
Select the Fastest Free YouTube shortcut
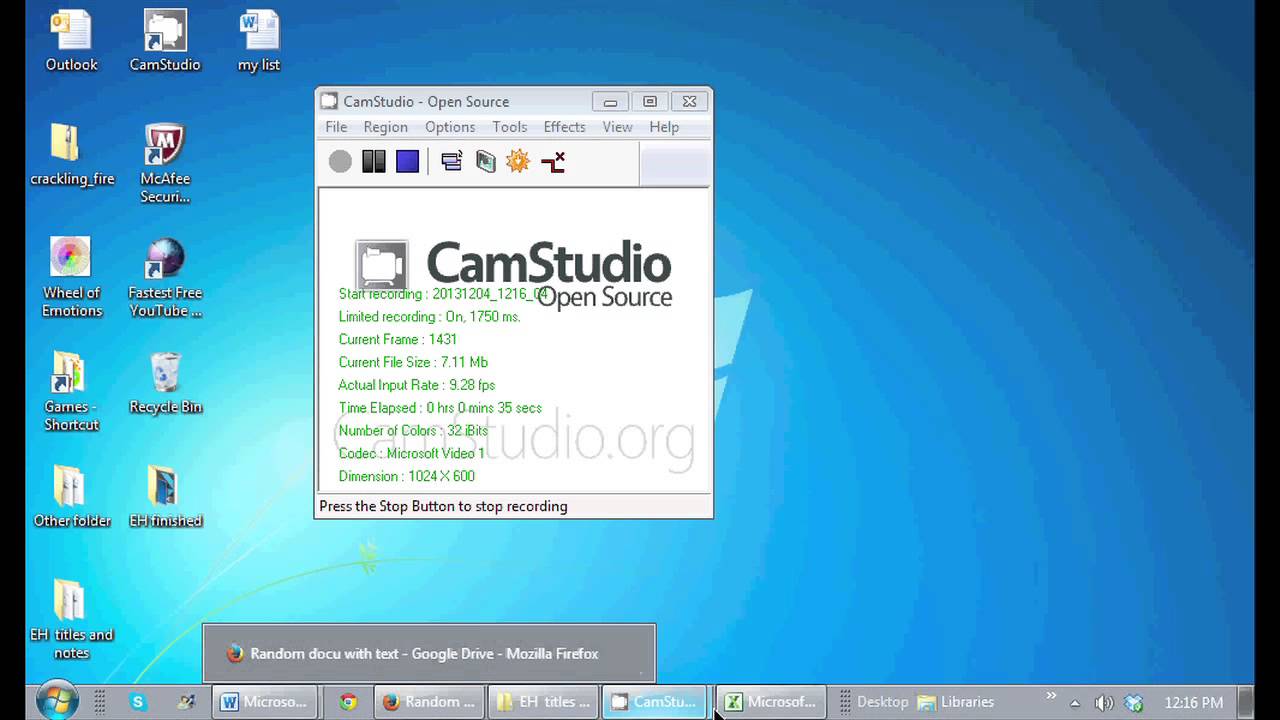click(x=165, y=277)
